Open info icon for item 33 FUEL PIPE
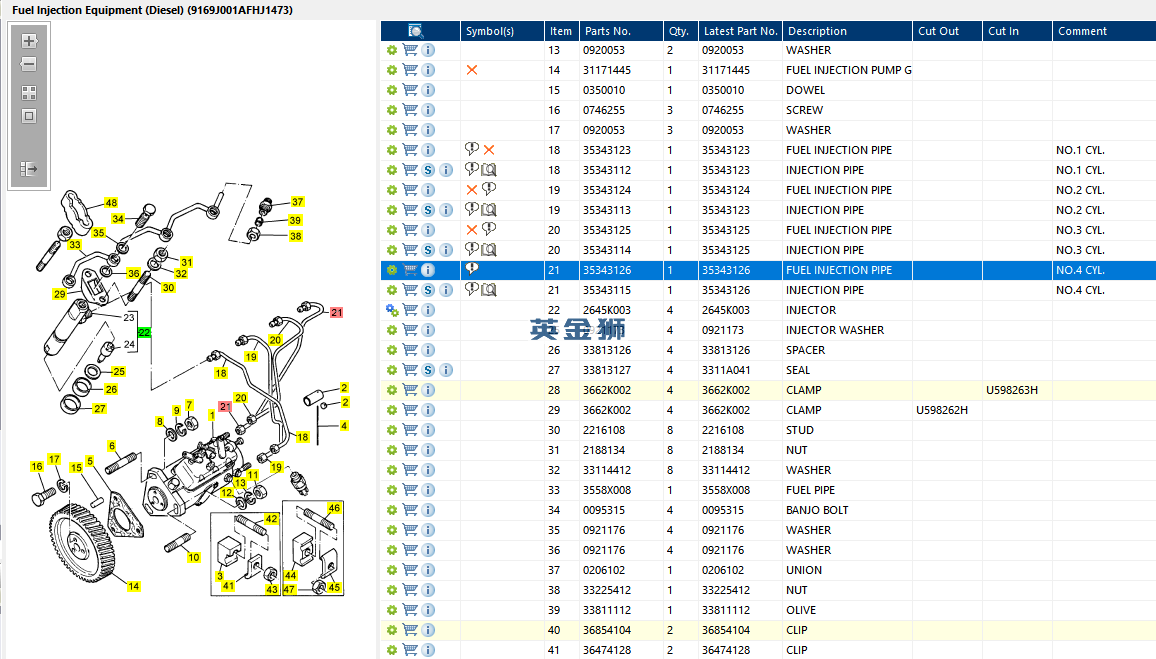Screen dimensions: 1156x659 (428, 490)
